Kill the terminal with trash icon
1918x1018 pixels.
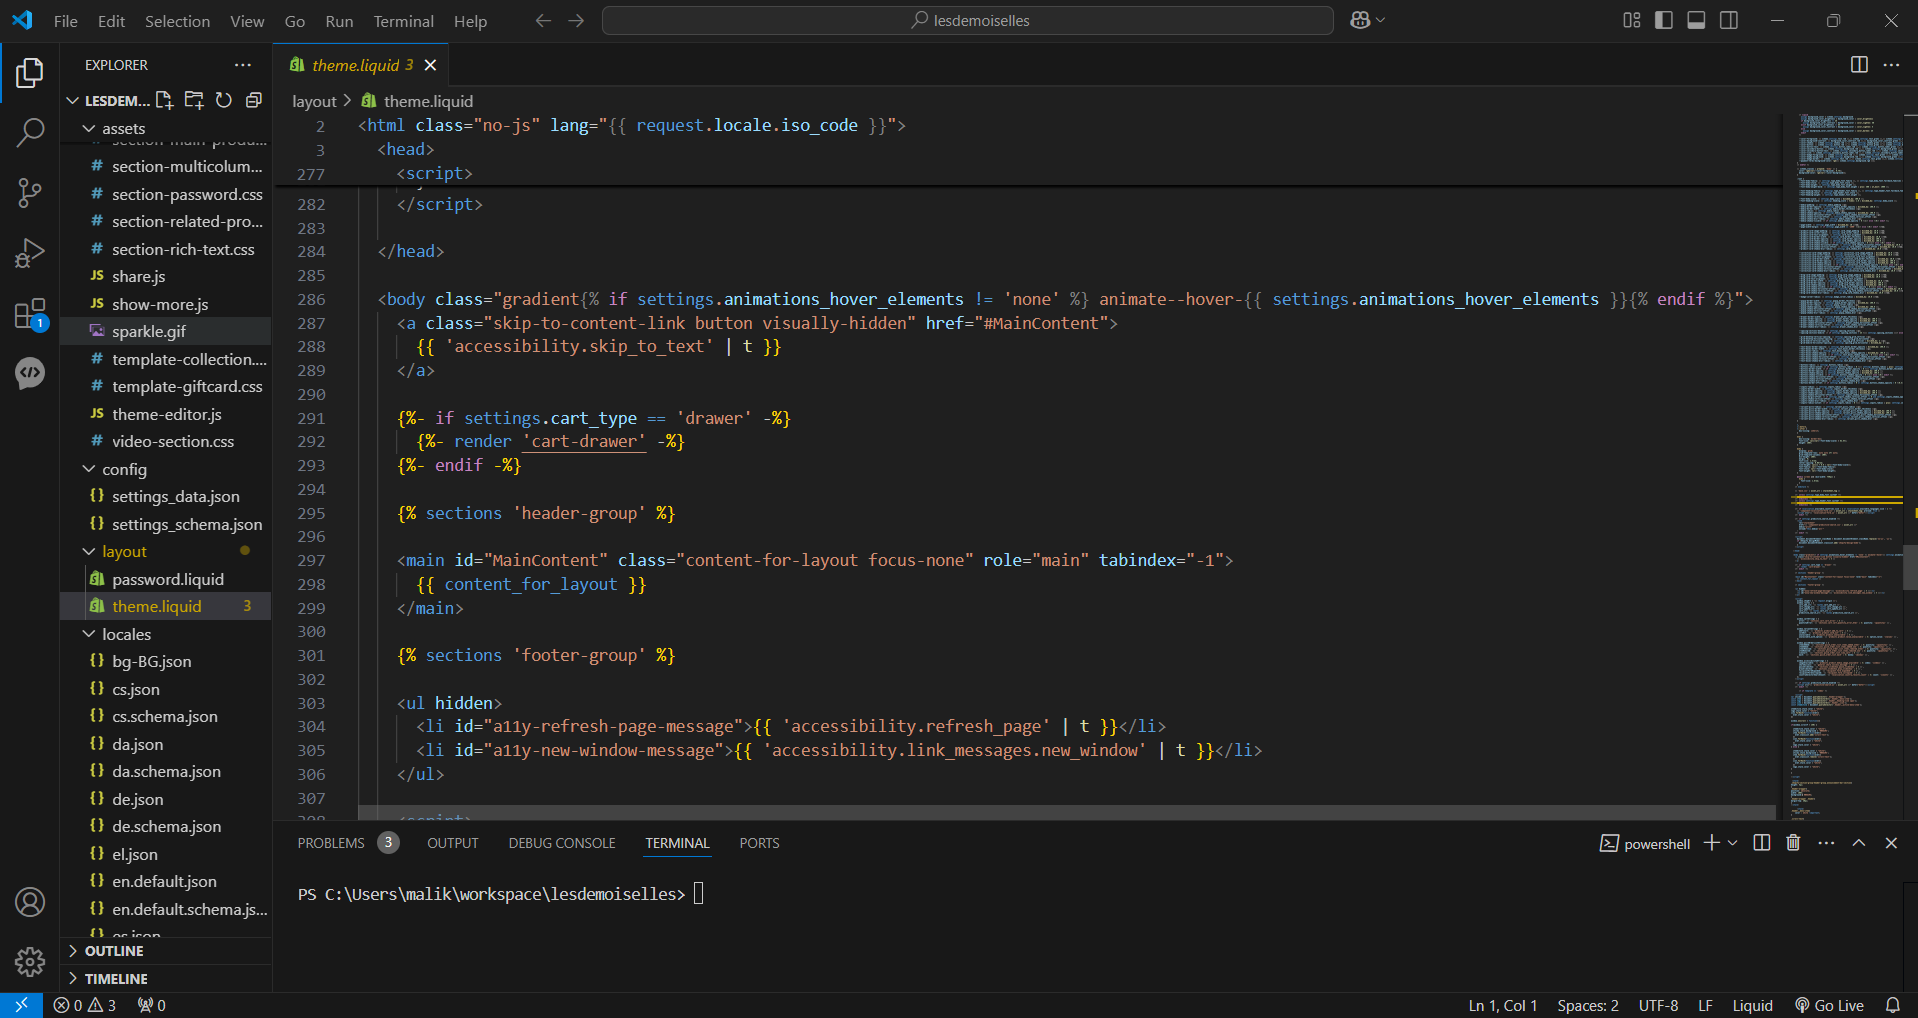click(x=1793, y=843)
